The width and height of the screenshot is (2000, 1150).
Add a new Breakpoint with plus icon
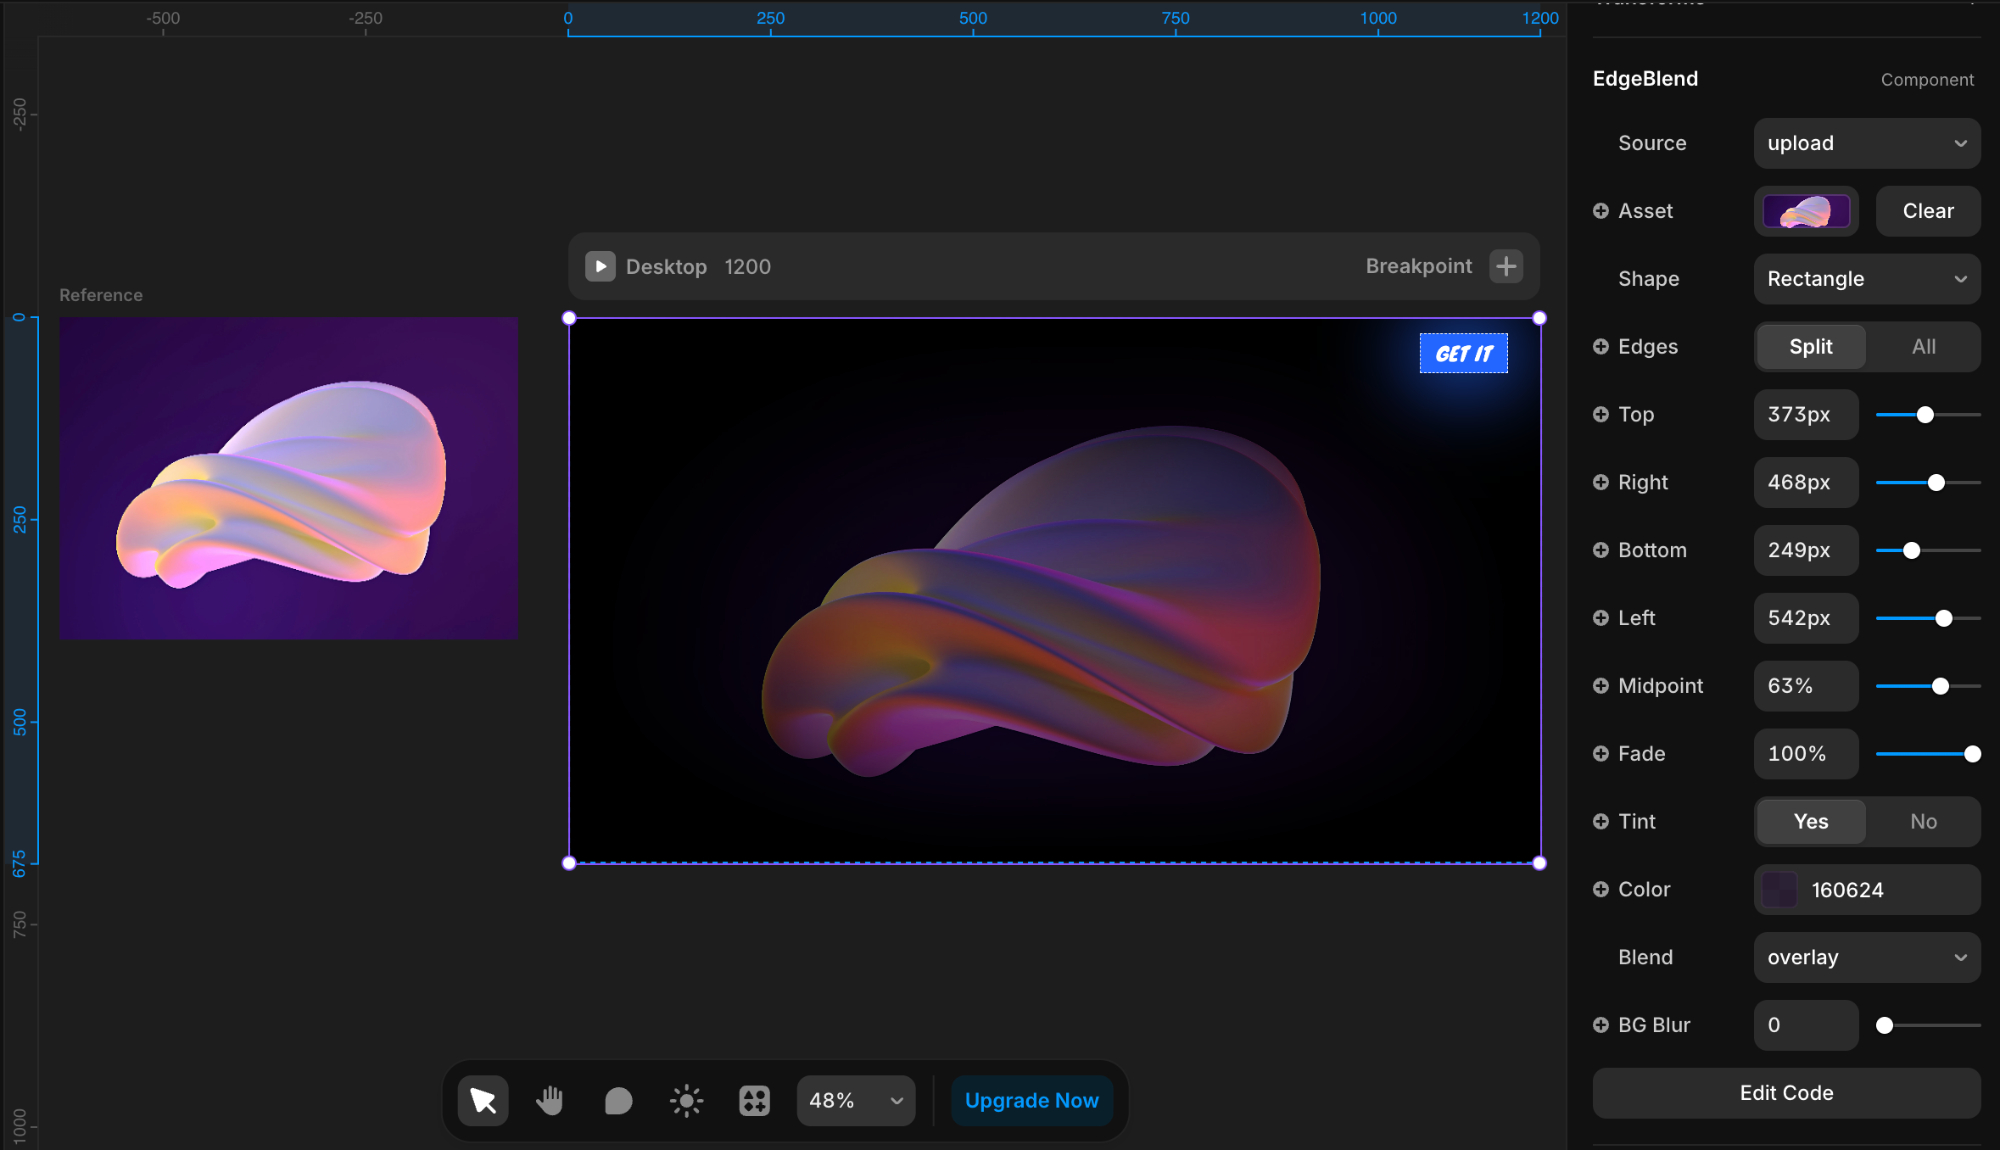click(1506, 266)
